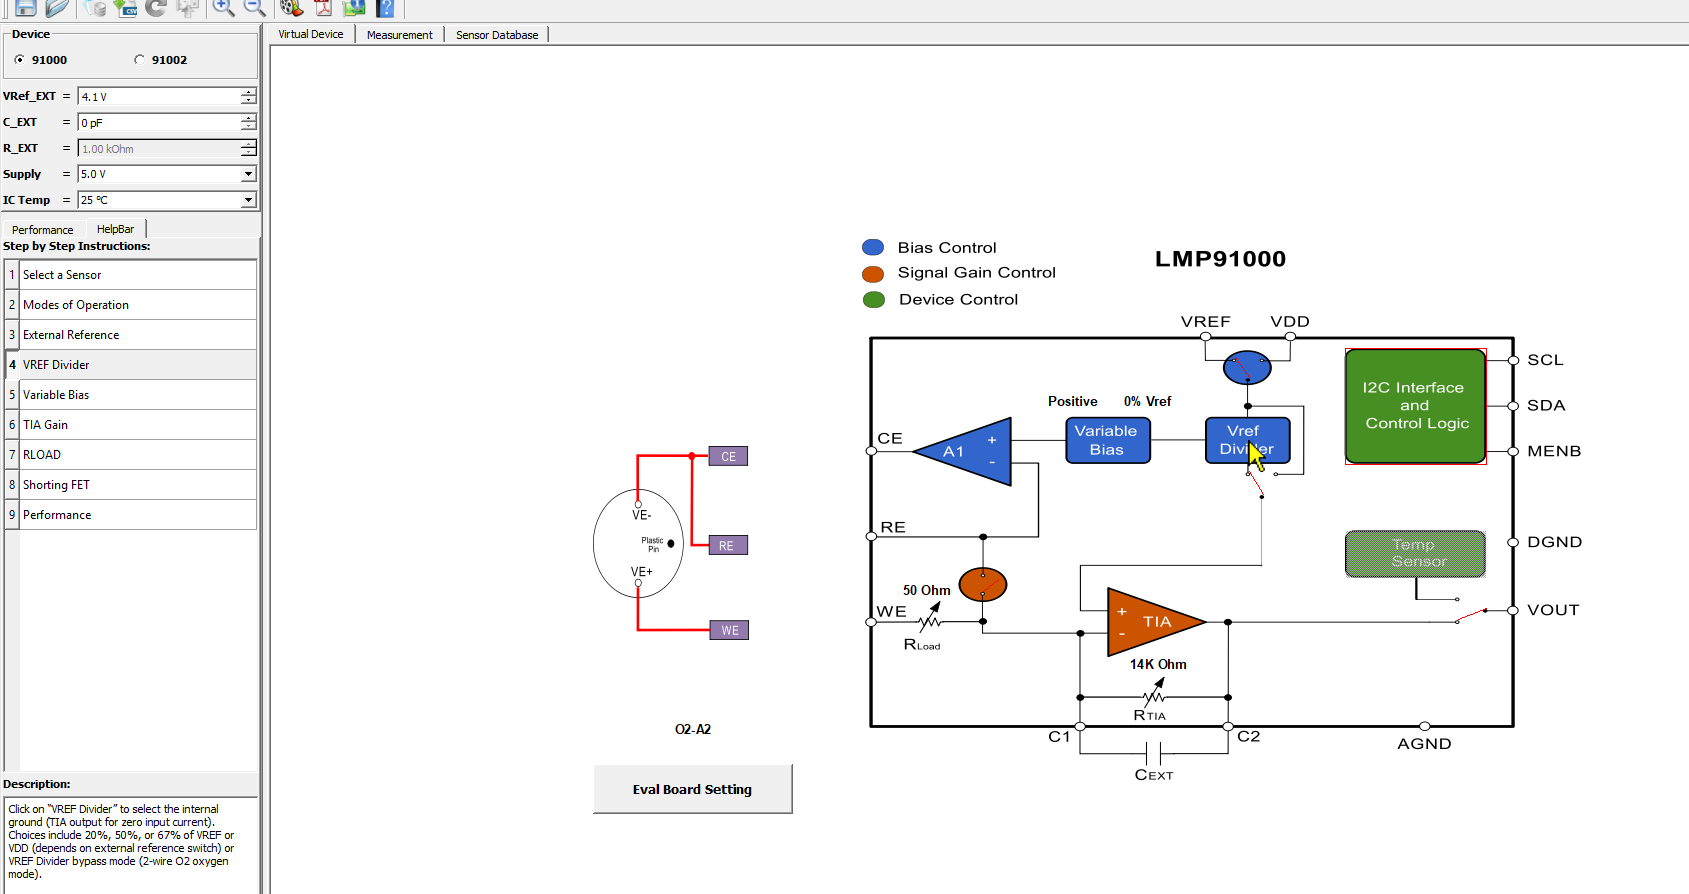
Task: Switch to the Virtual Device tab
Action: tap(311, 34)
